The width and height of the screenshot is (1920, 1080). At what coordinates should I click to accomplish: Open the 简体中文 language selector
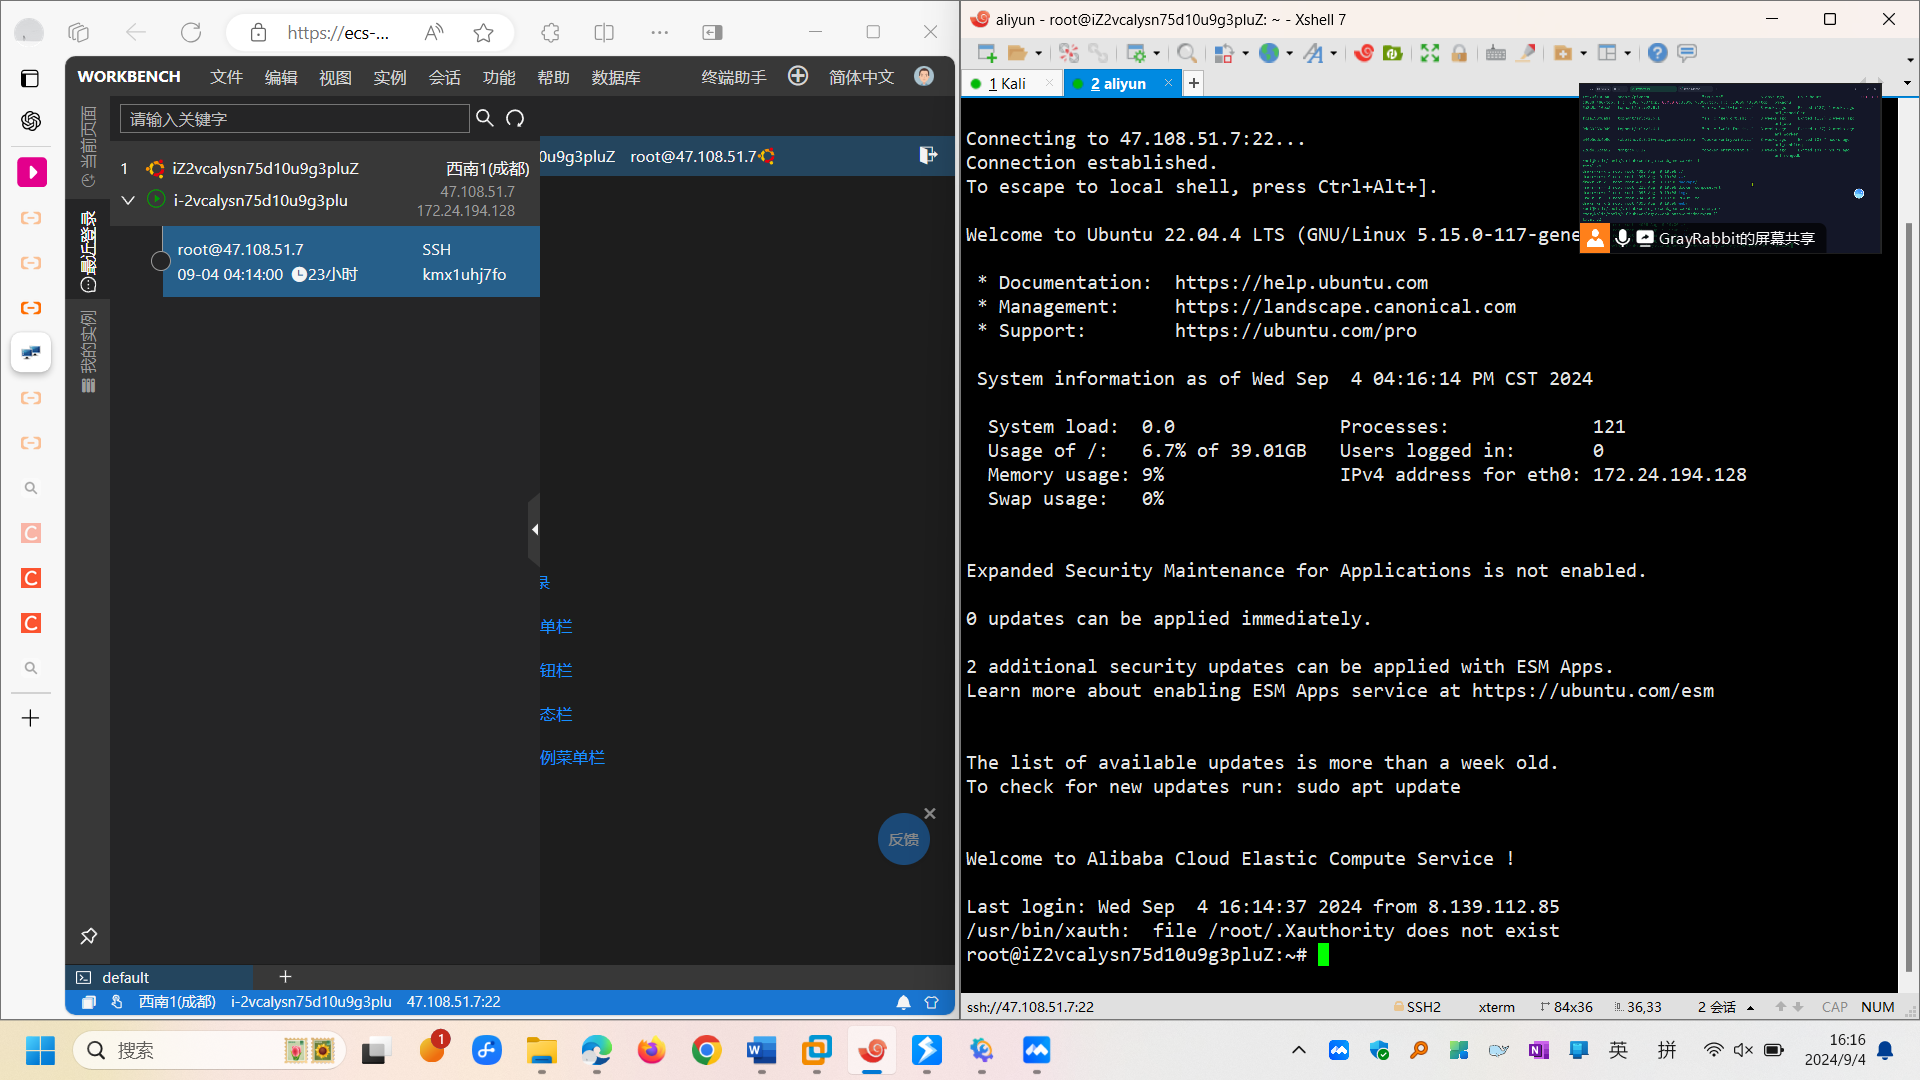click(x=861, y=77)
